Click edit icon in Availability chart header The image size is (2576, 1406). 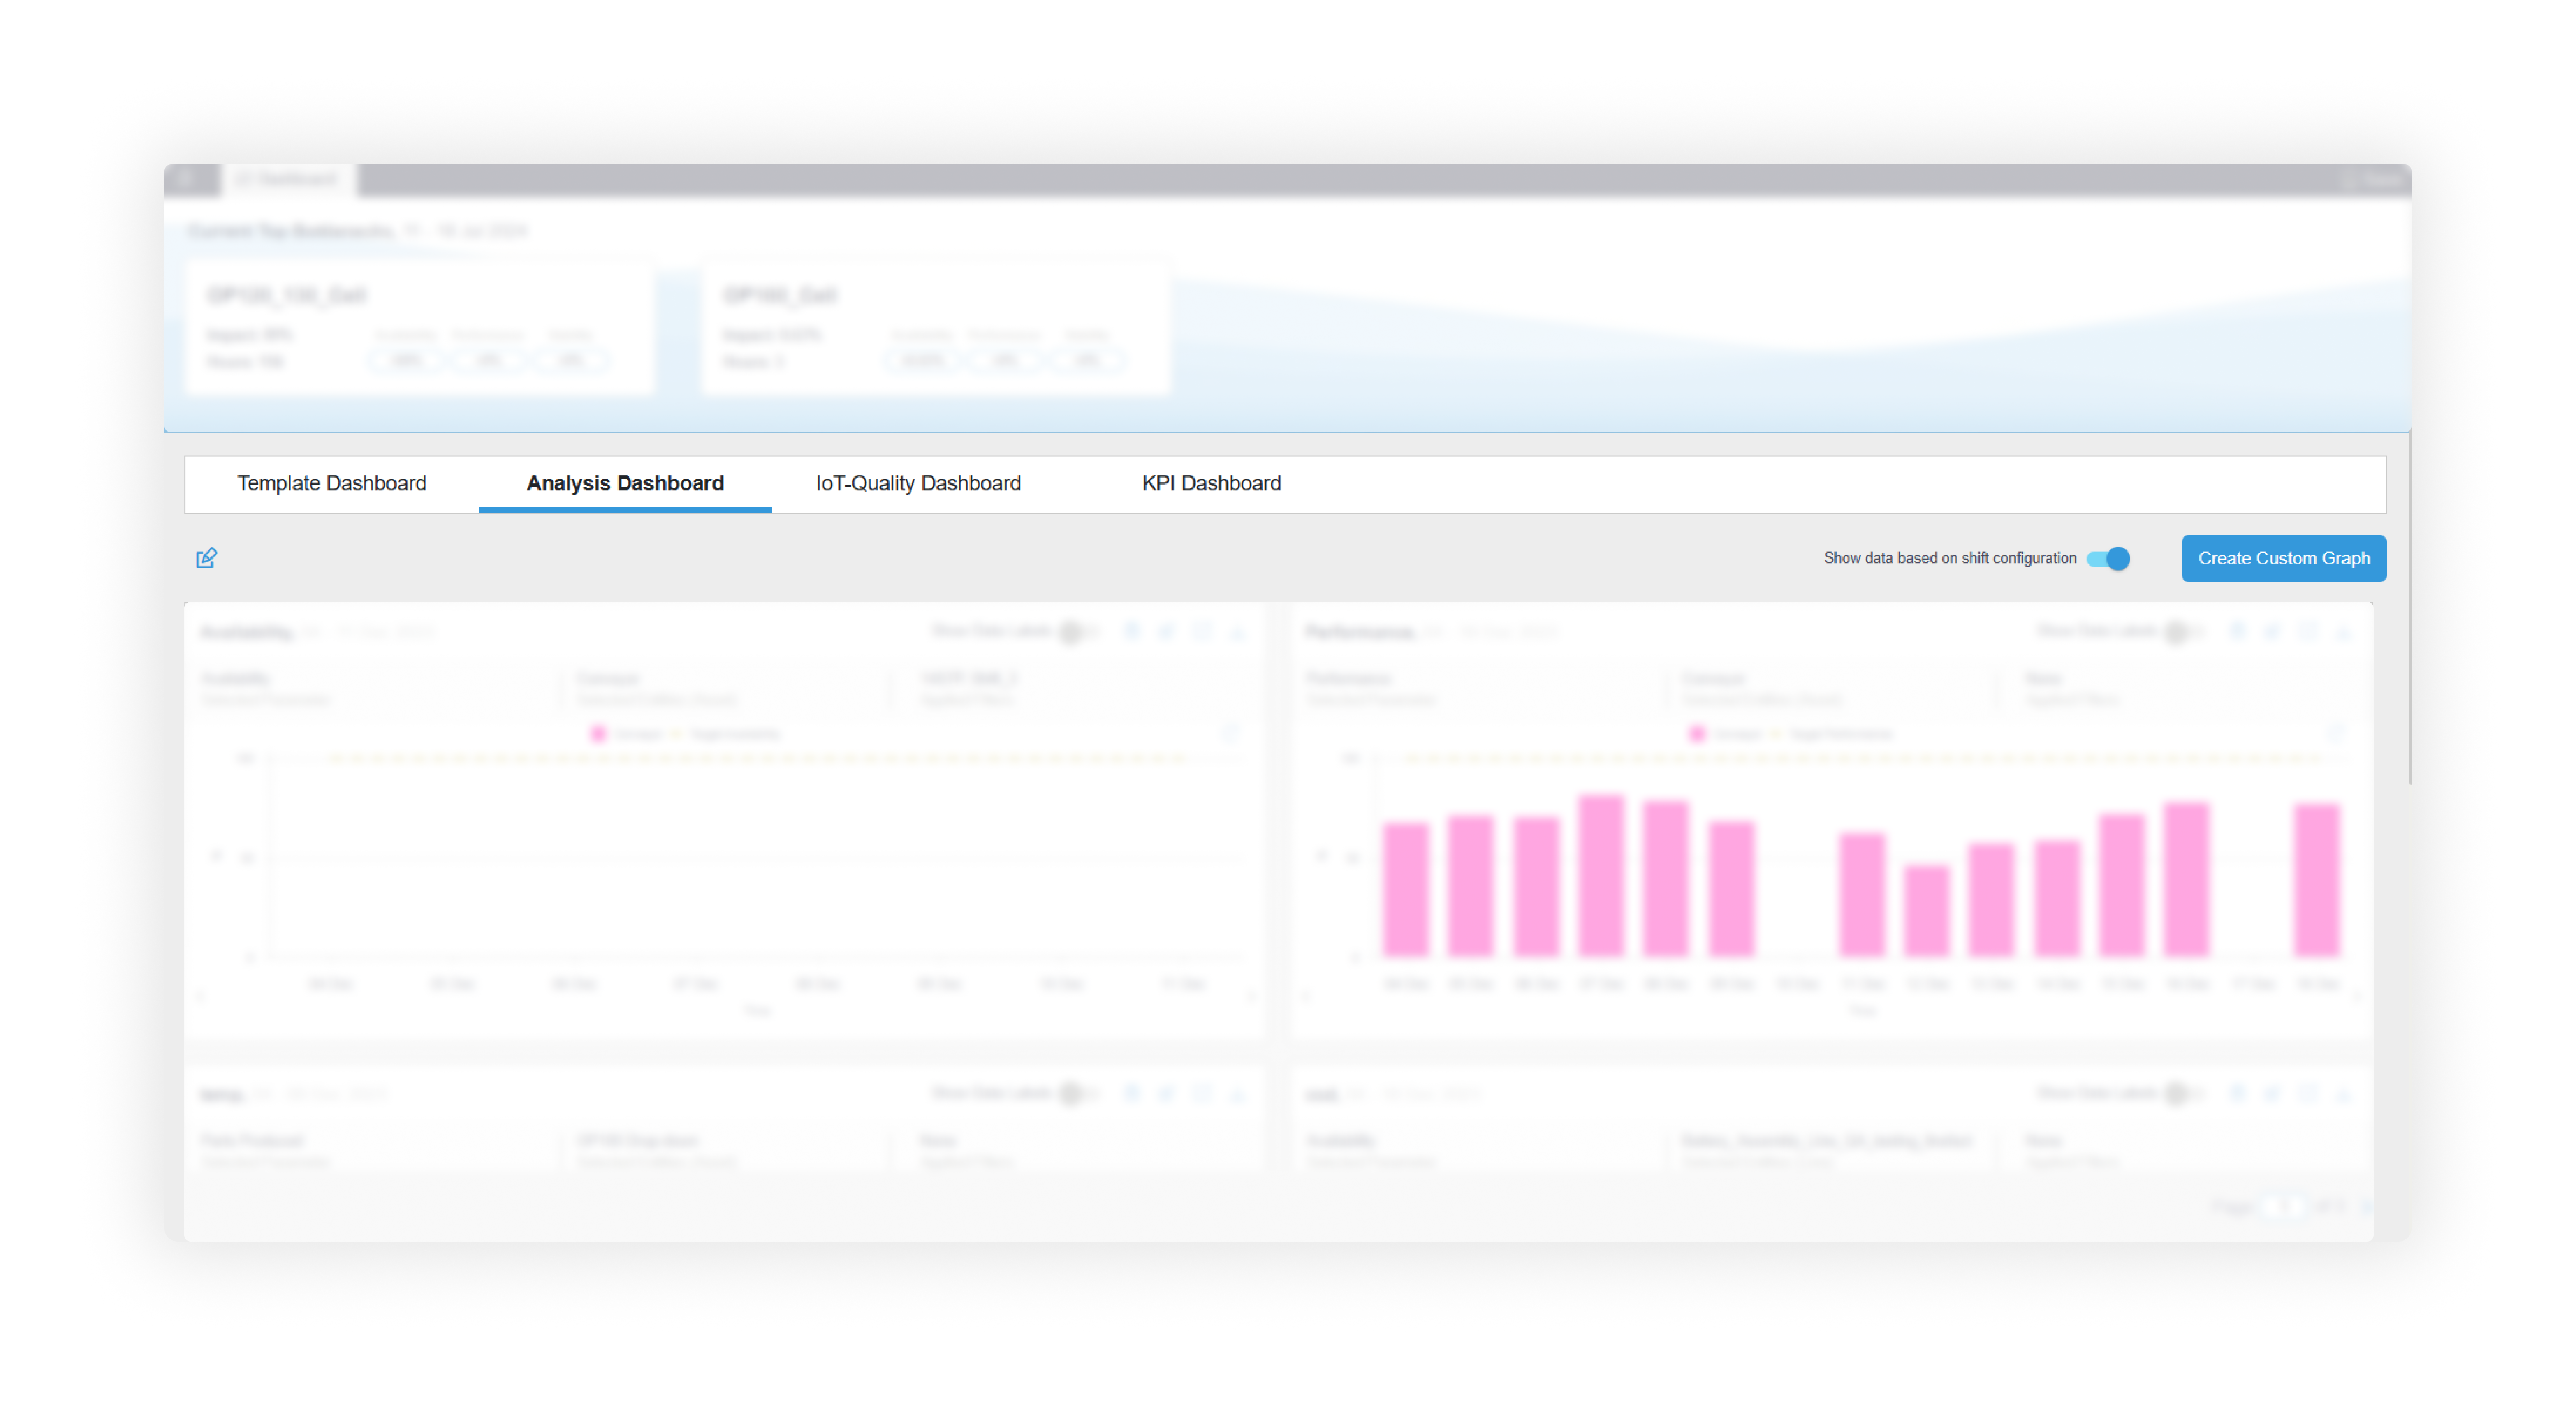pyautogui.click(x=1166, y=631)
